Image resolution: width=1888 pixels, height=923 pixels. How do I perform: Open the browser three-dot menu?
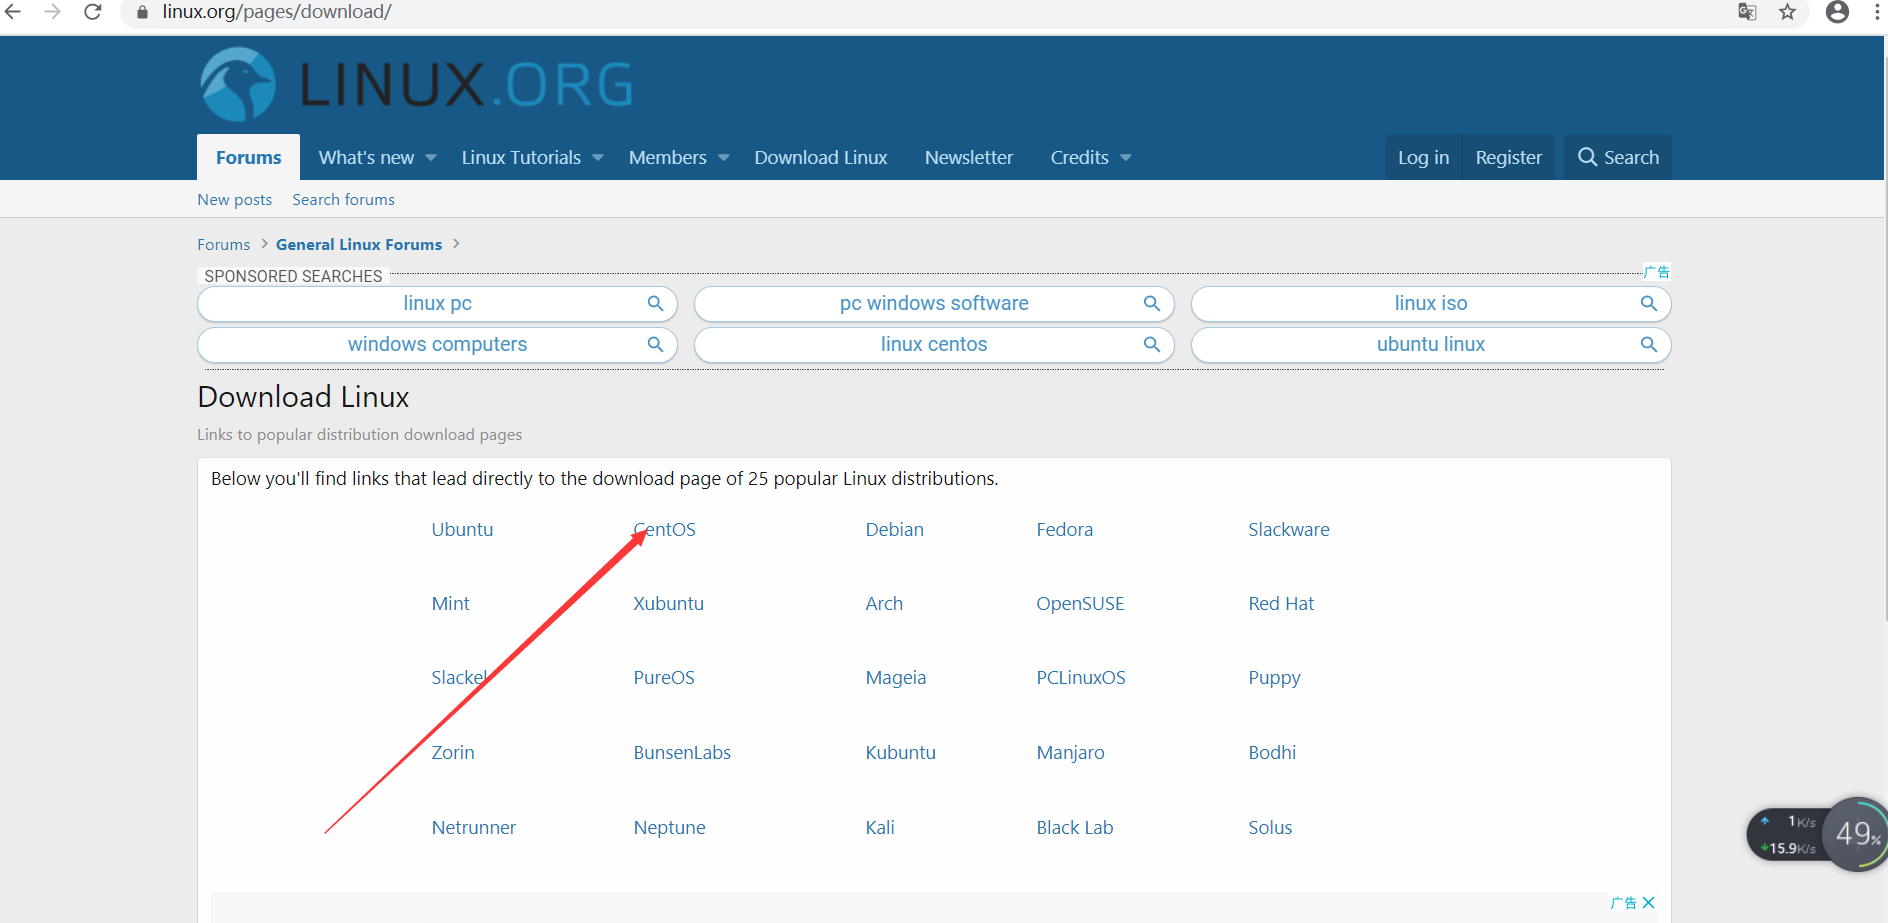tap(1877, 12)
